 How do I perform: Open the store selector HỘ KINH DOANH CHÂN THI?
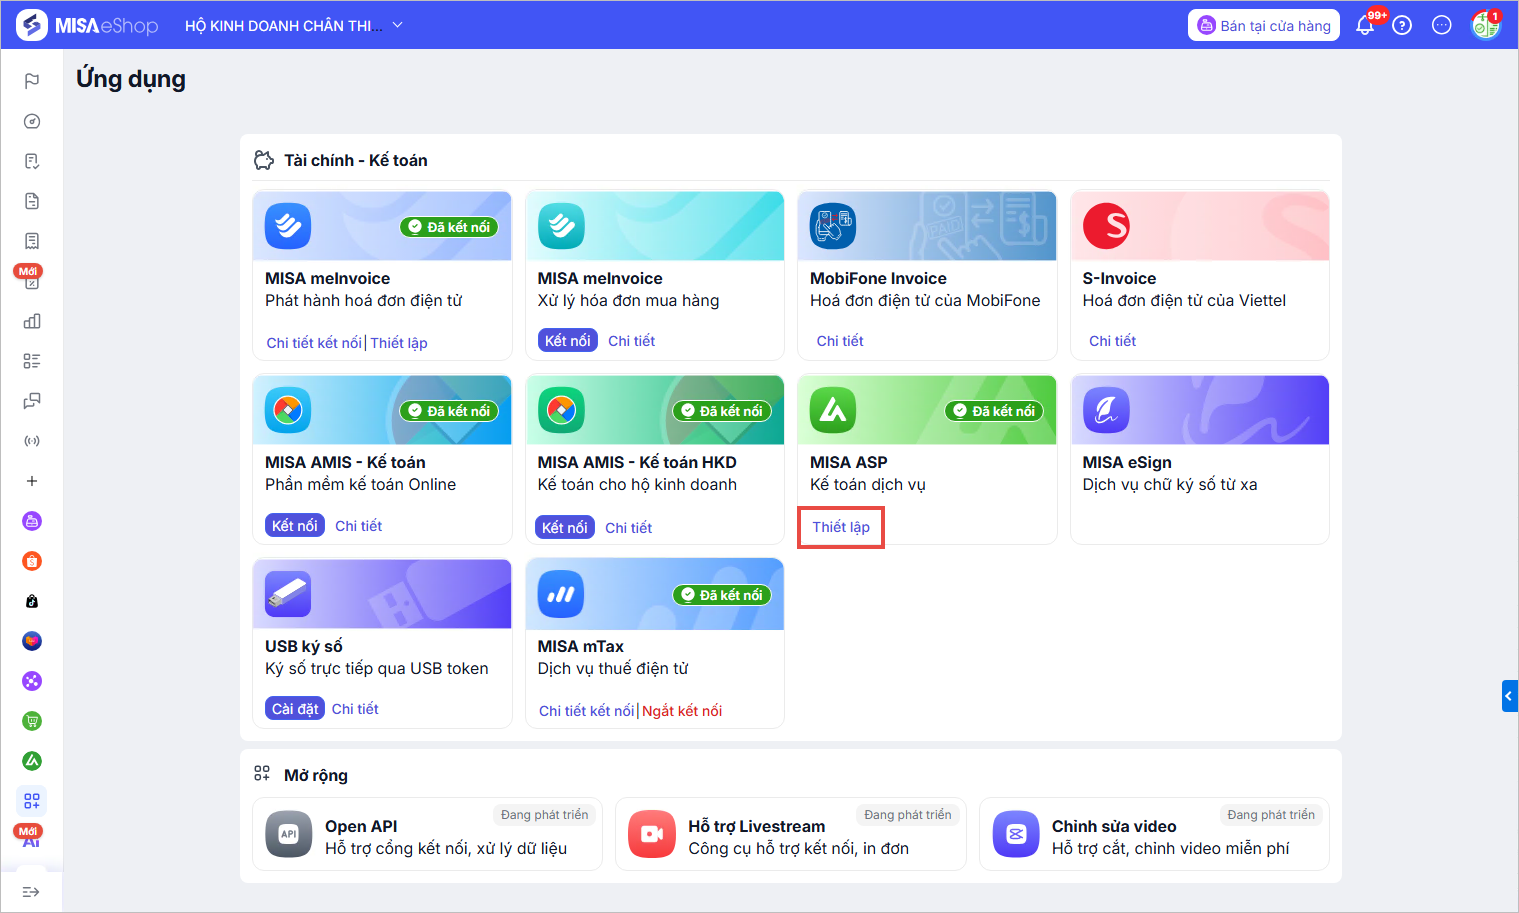coord(294,25)
